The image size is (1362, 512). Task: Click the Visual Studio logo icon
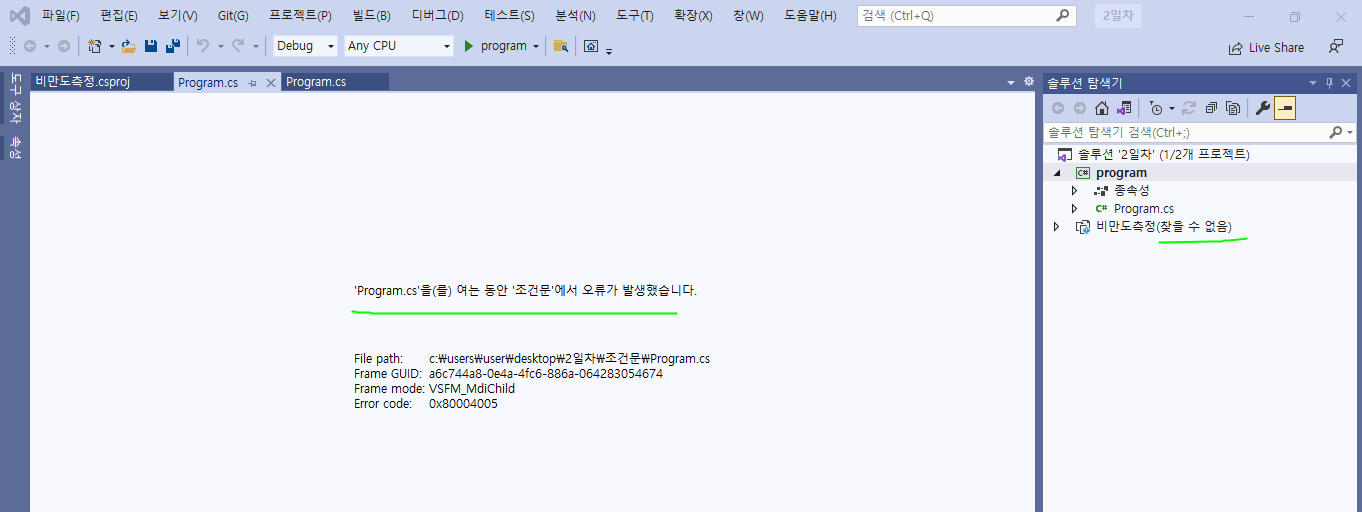click(x=19, y=16)
